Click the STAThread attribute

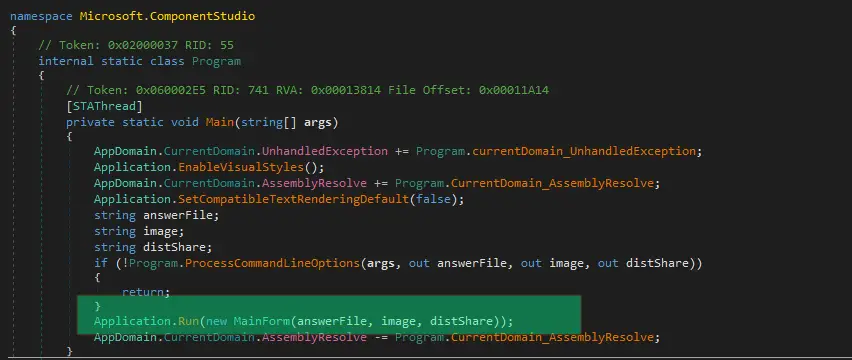(104, 106)
